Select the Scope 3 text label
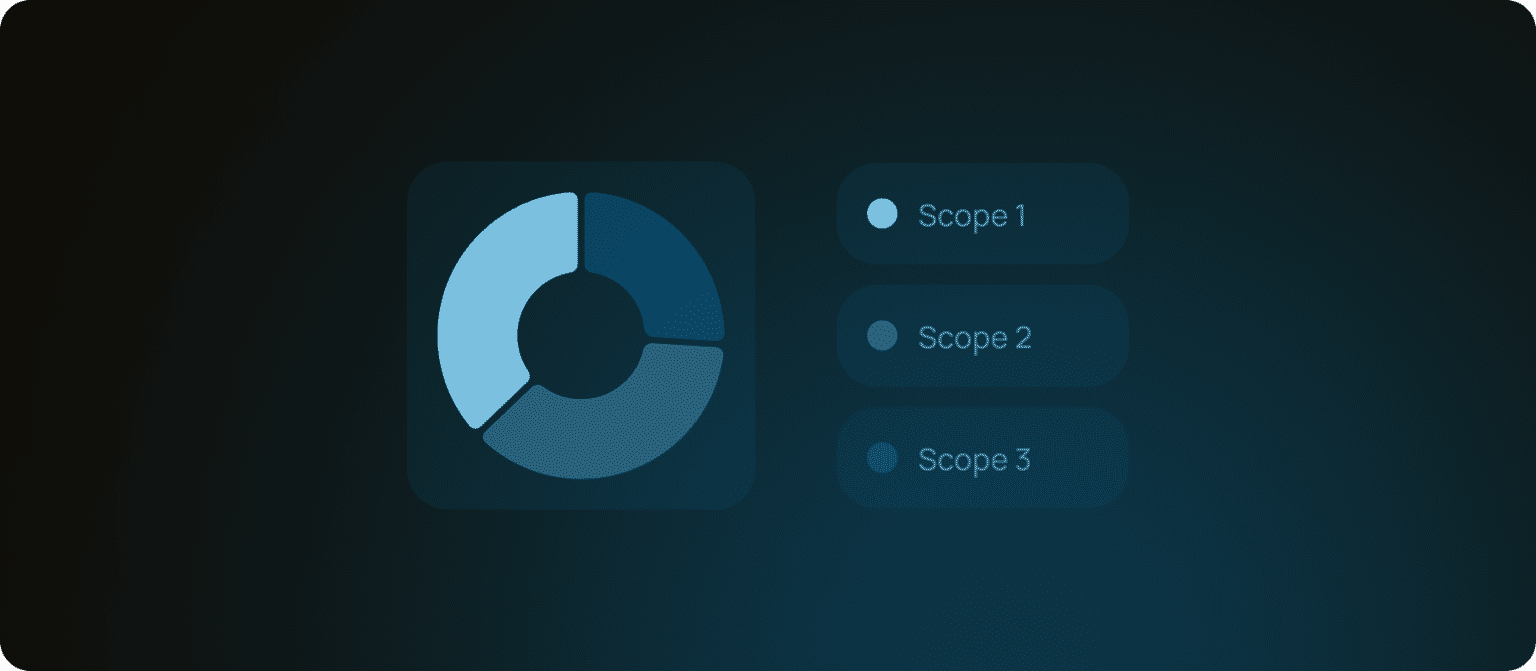The image size is (1536, 671). 974,460
